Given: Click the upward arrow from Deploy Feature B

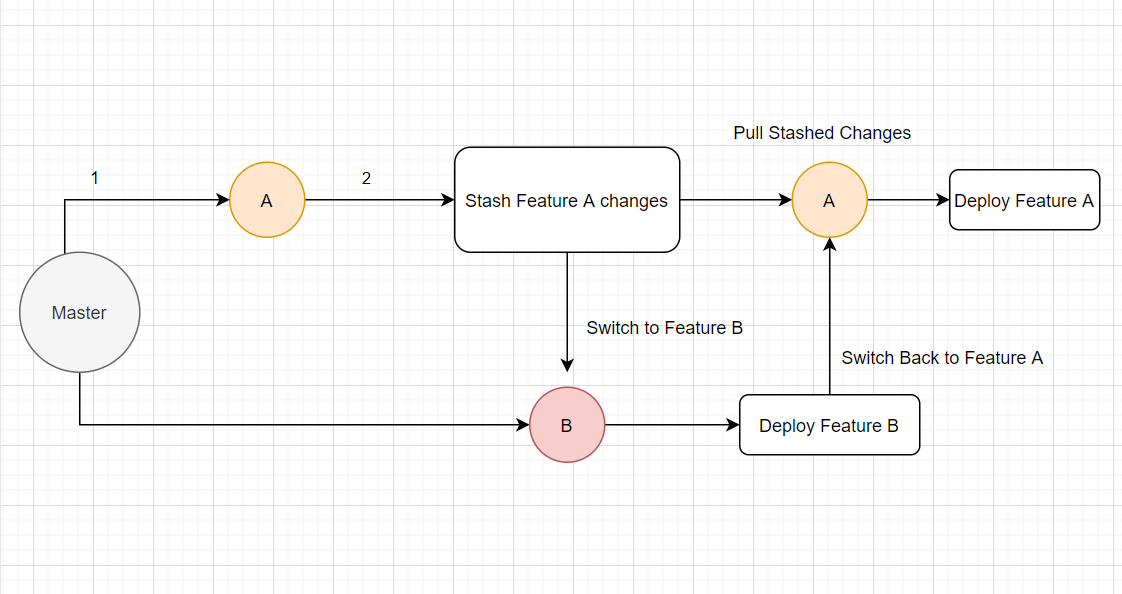Looking at the screenshot, I should coord(829,320).
